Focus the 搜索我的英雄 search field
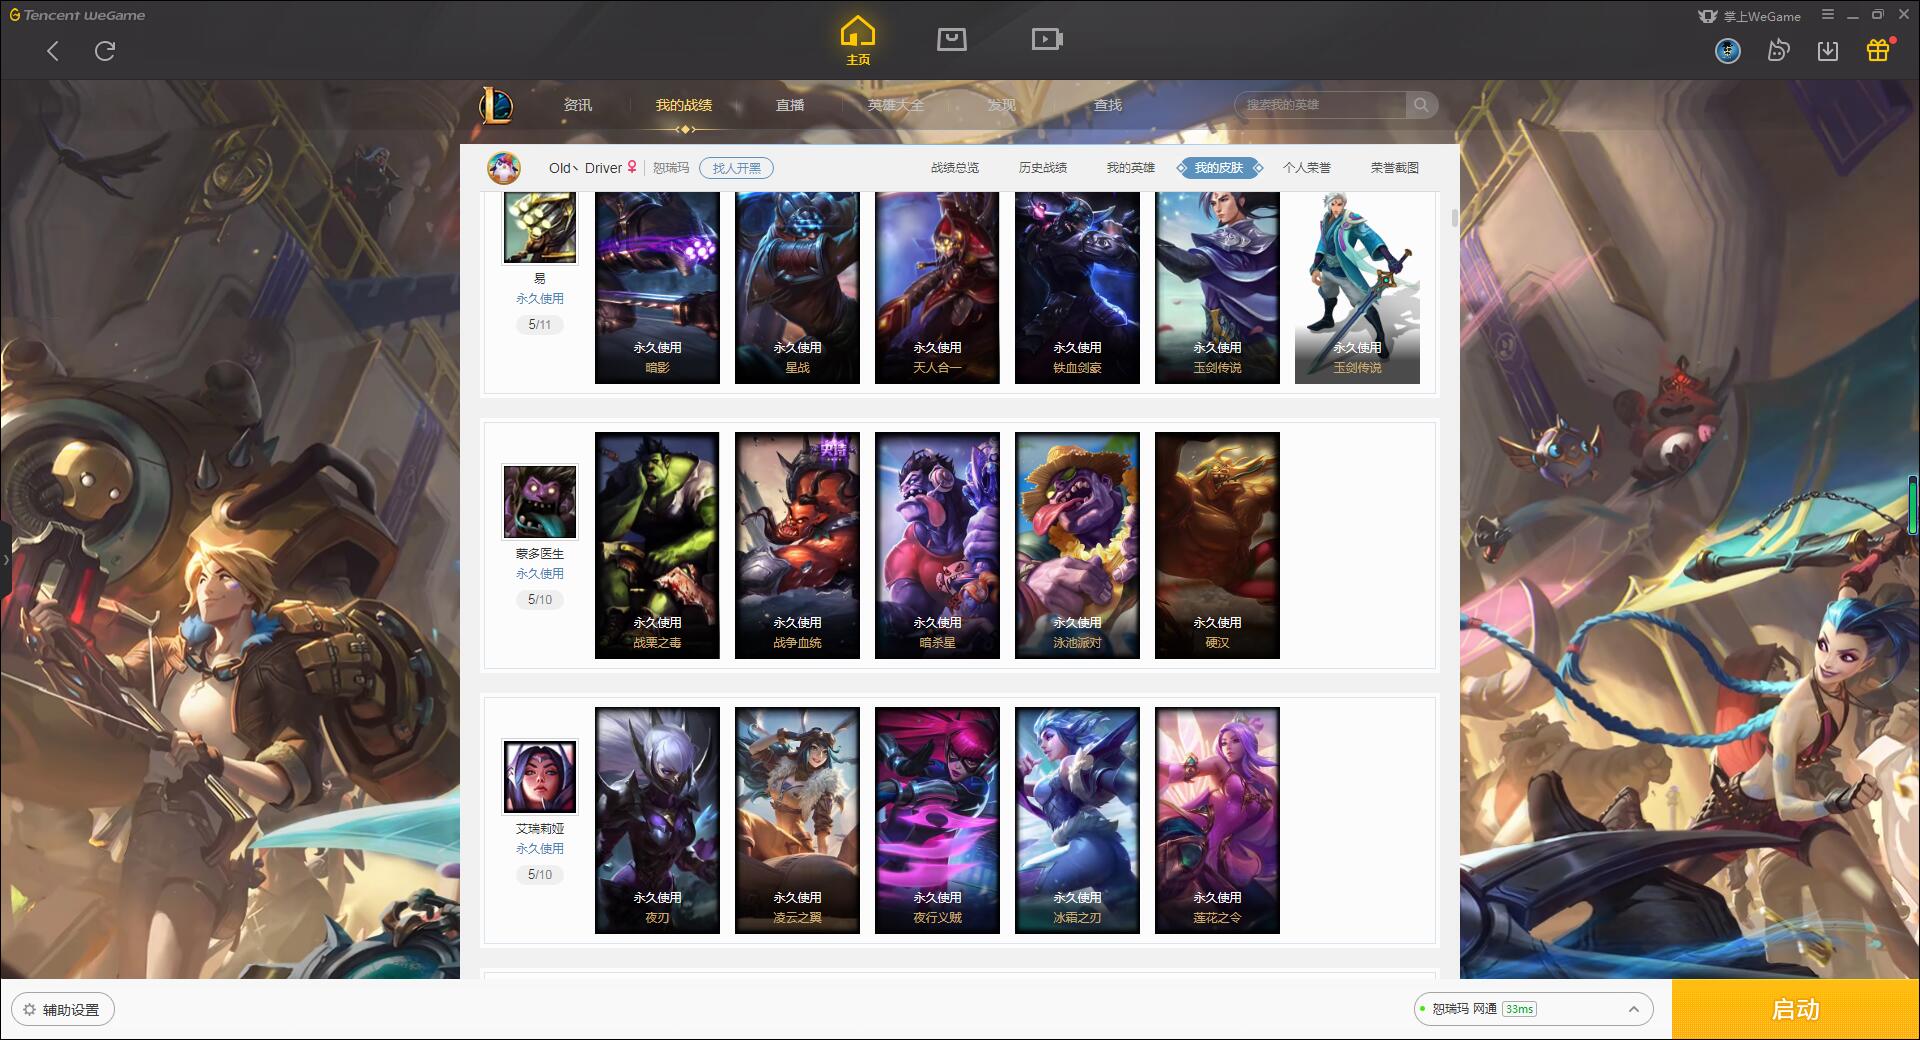This screenshot has width=1920, height=1040. pyautogui.click(x=1320, y=105)
